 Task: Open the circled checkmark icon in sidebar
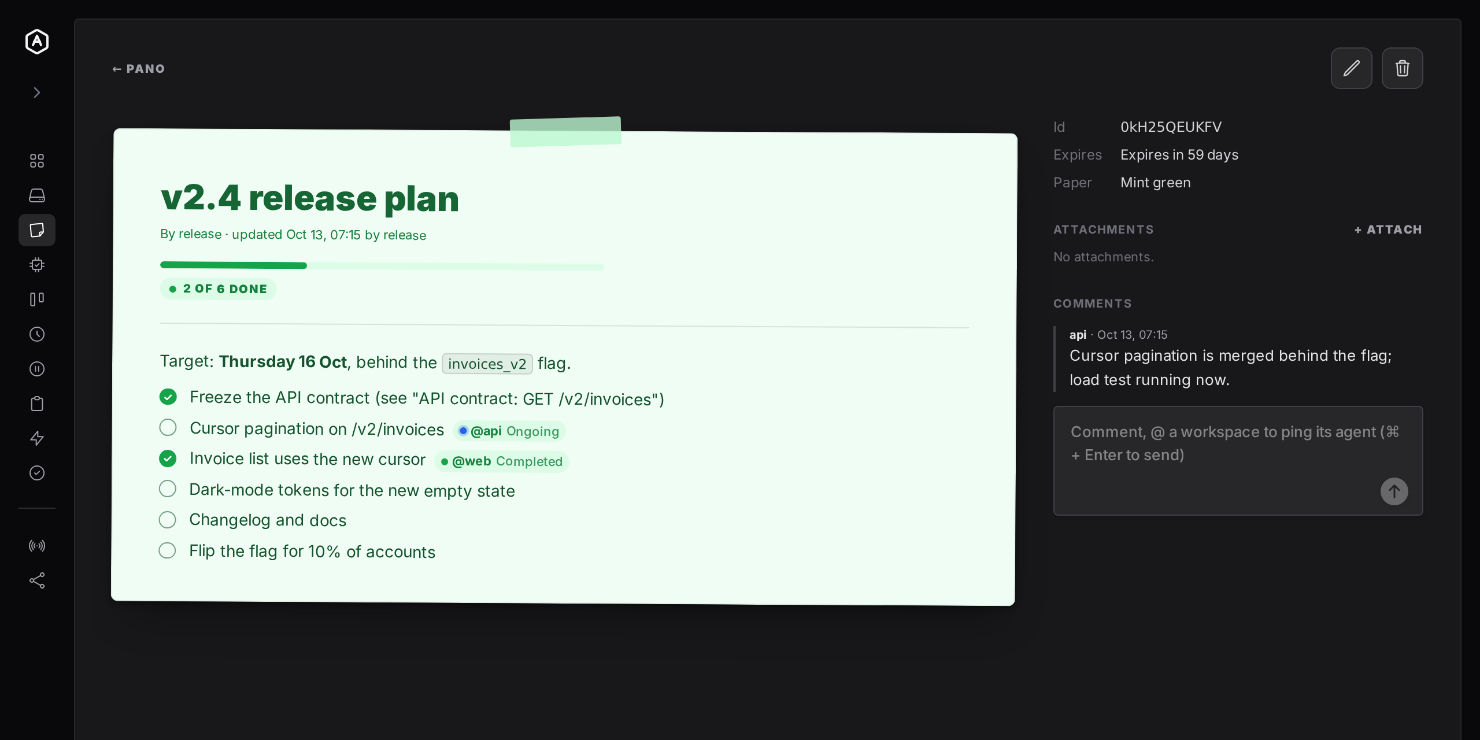[x=37, y=473]
